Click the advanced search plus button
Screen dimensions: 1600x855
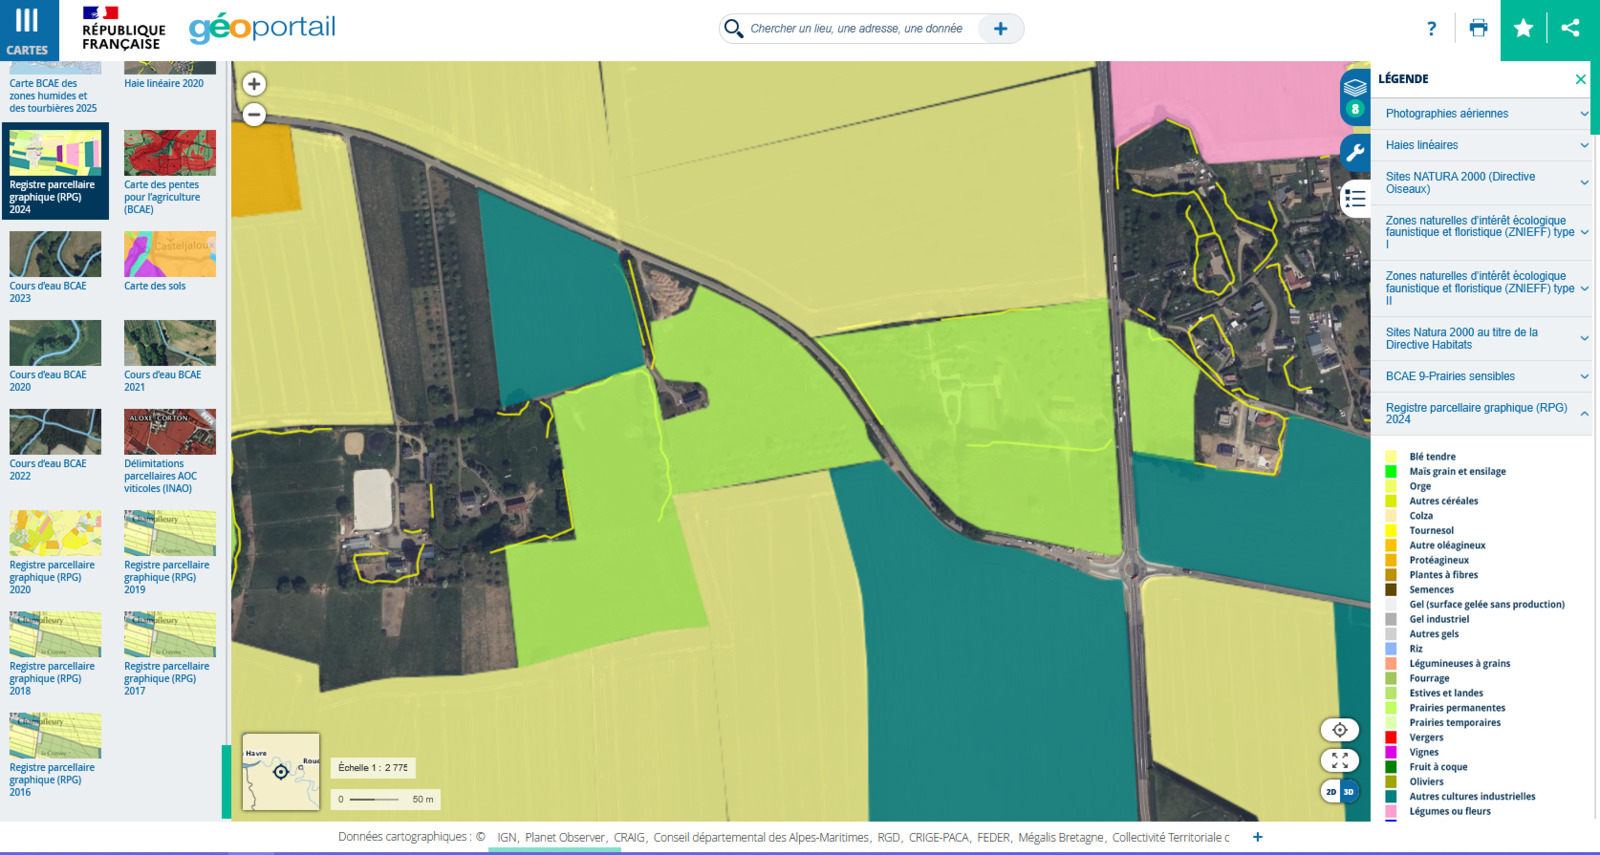click(x=1000, y=29)
